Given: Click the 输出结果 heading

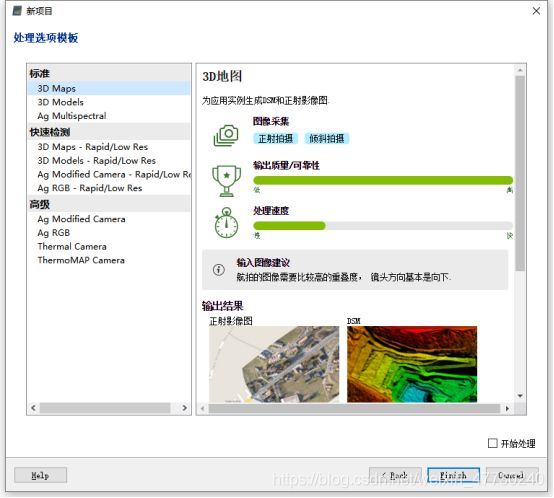Looking at the screenshot, I should coord(223,306).
